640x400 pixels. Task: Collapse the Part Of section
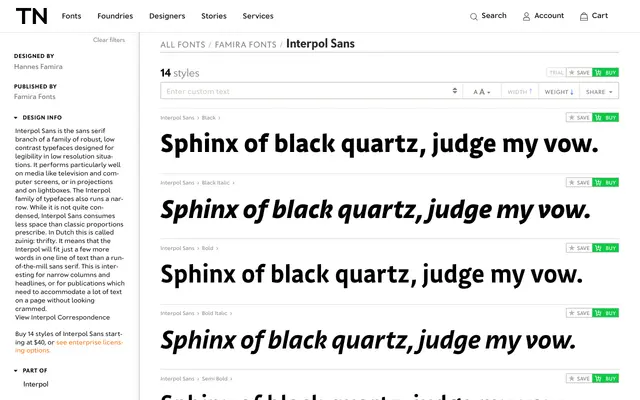point(31,371)
